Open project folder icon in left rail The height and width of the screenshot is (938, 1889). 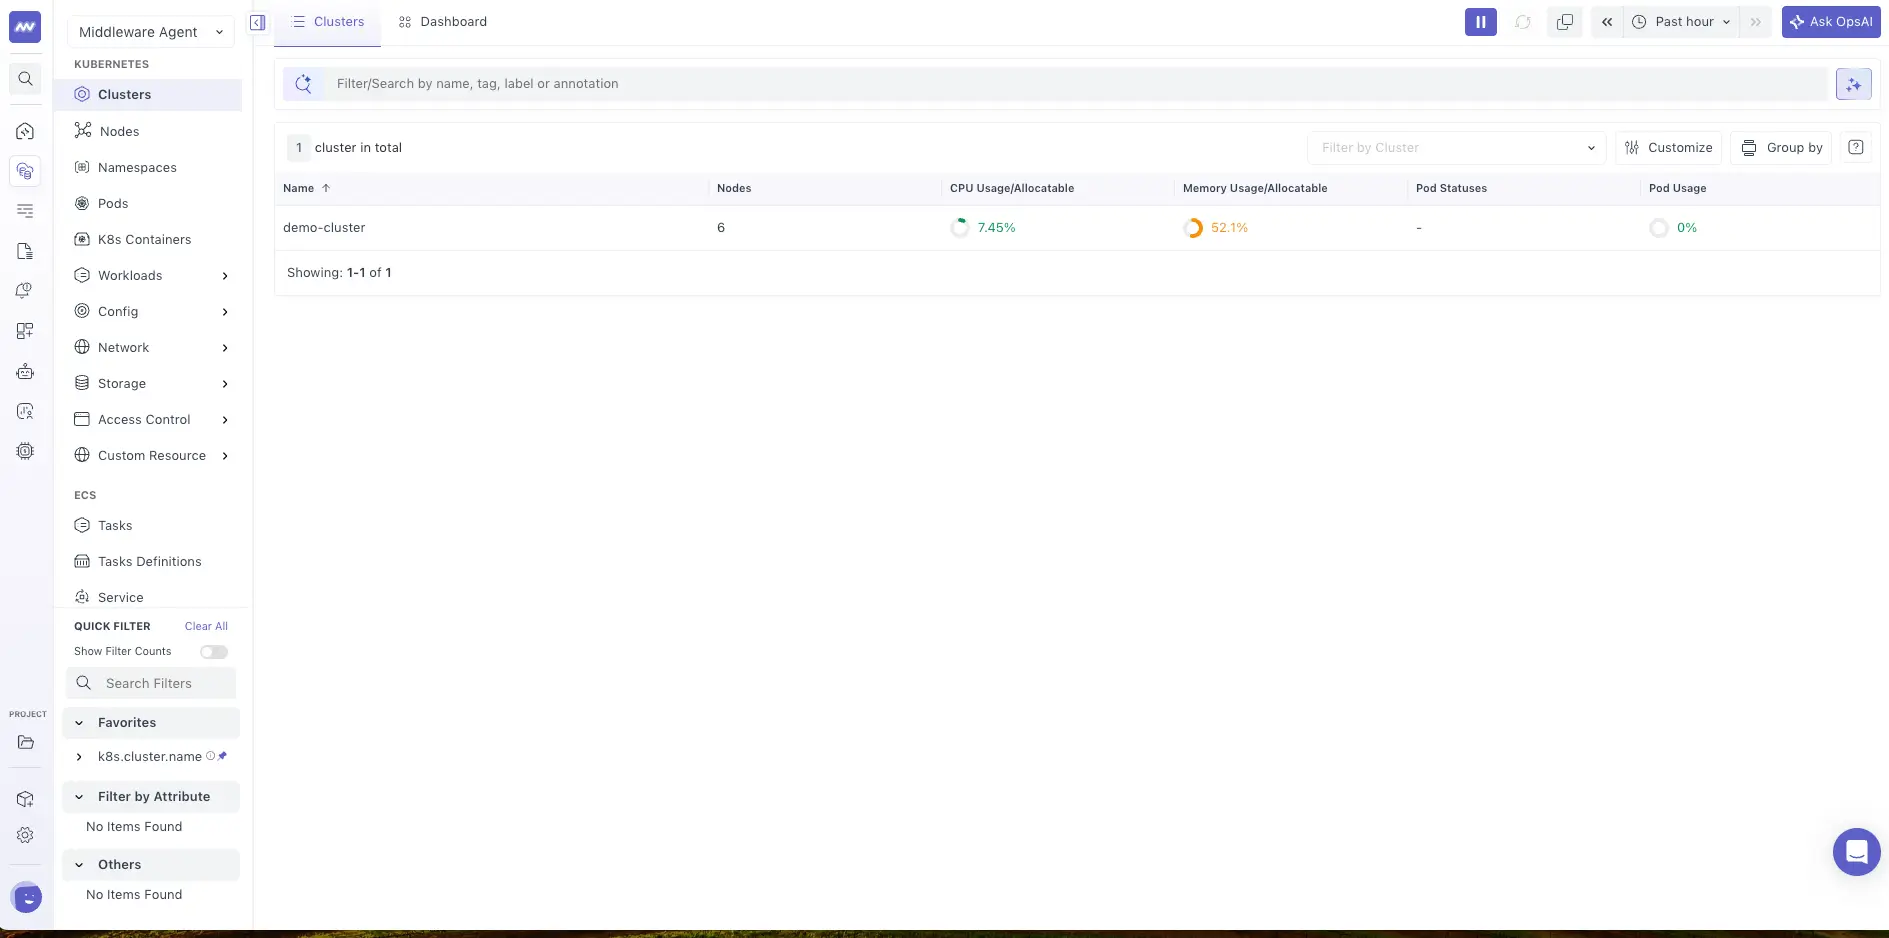tap(25, 742)
